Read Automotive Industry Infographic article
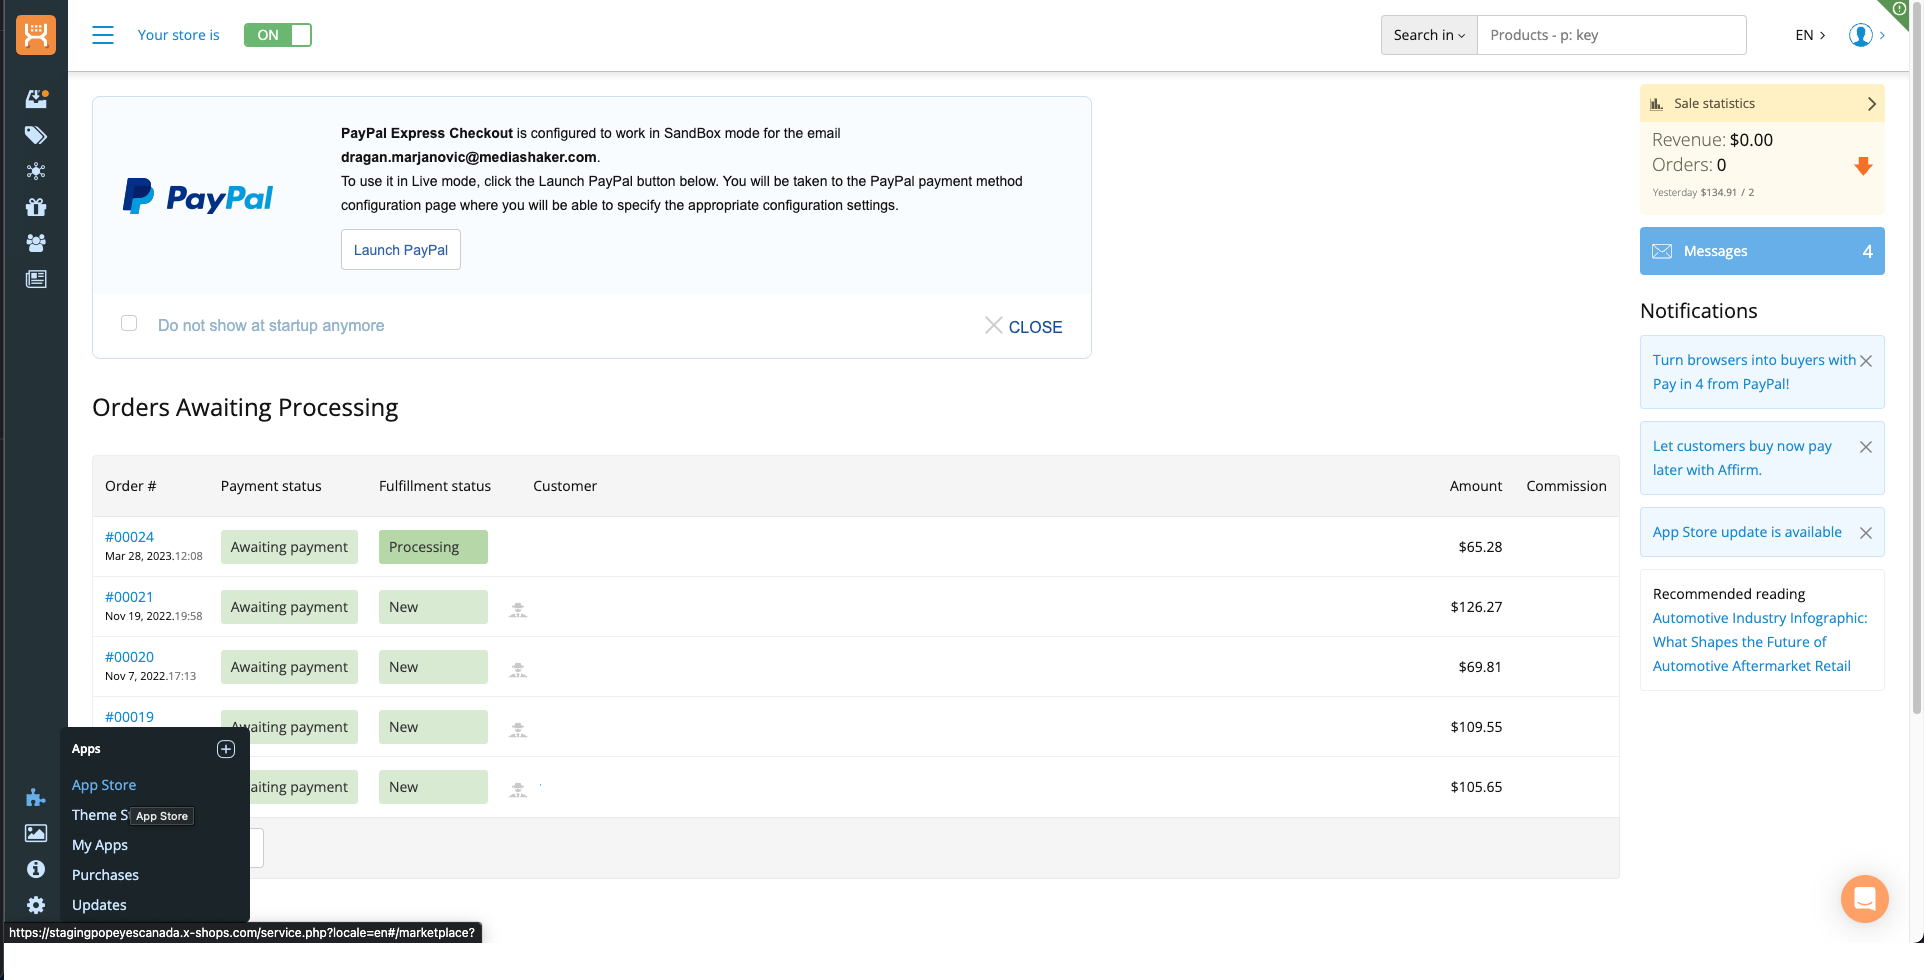Screen dimensions: 1924x980 click(1760, 642)
